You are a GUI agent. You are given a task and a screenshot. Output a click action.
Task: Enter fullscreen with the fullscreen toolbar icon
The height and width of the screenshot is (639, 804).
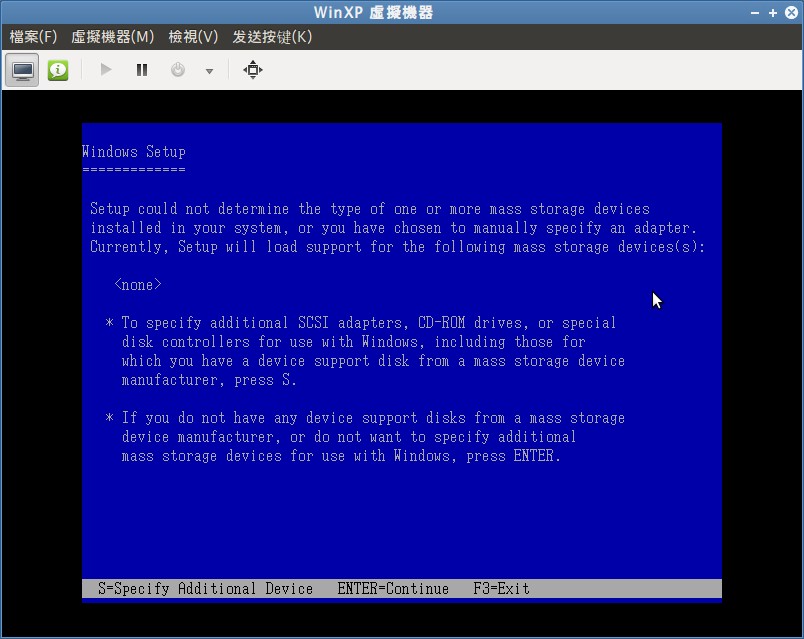pos(252,69)
